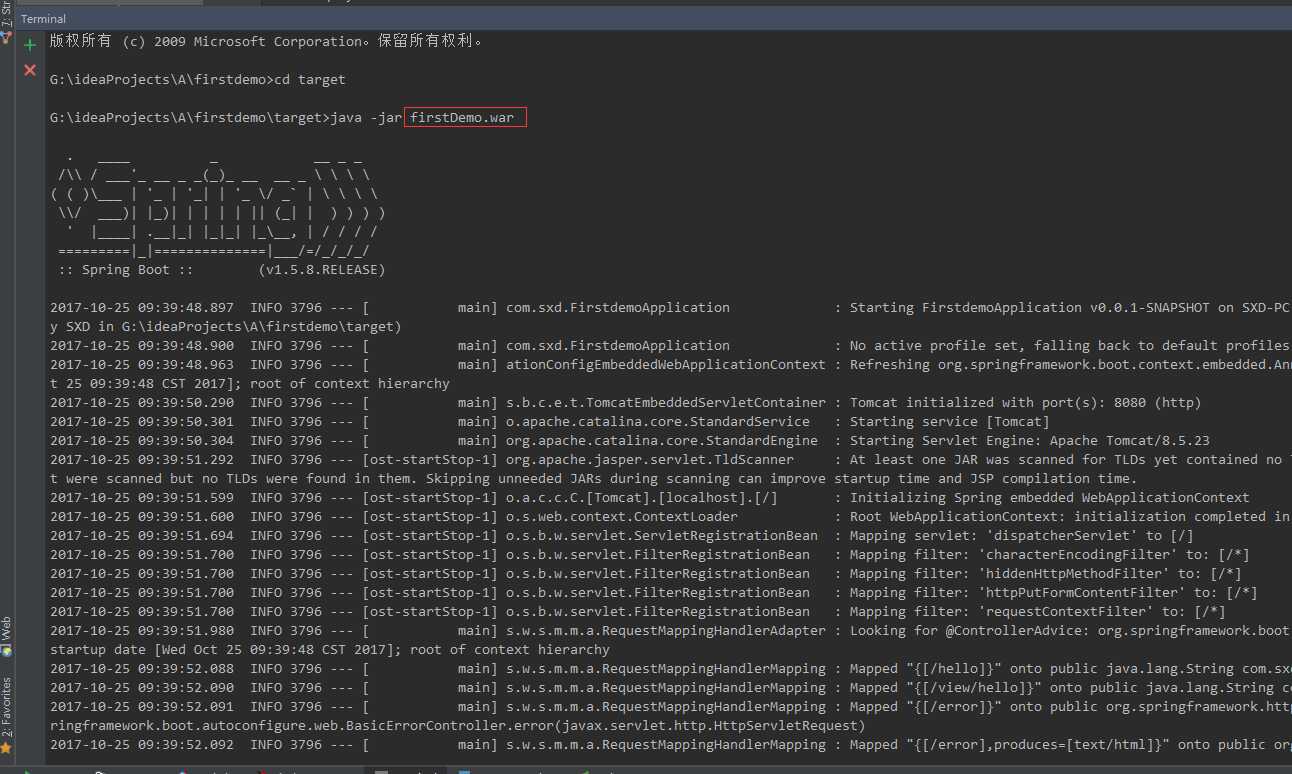Open a new terminal session with the green plus
Viewport: 1292px width, 774px height.
coord(30,45)
